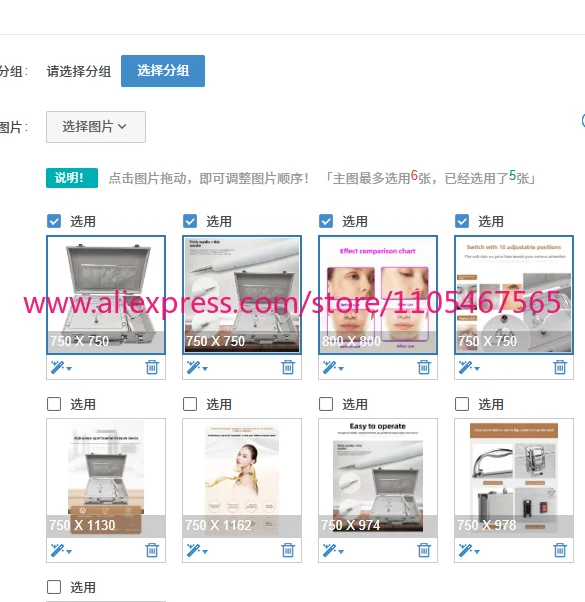Delete the 750 X 1130 image

[x=152, y=550]
